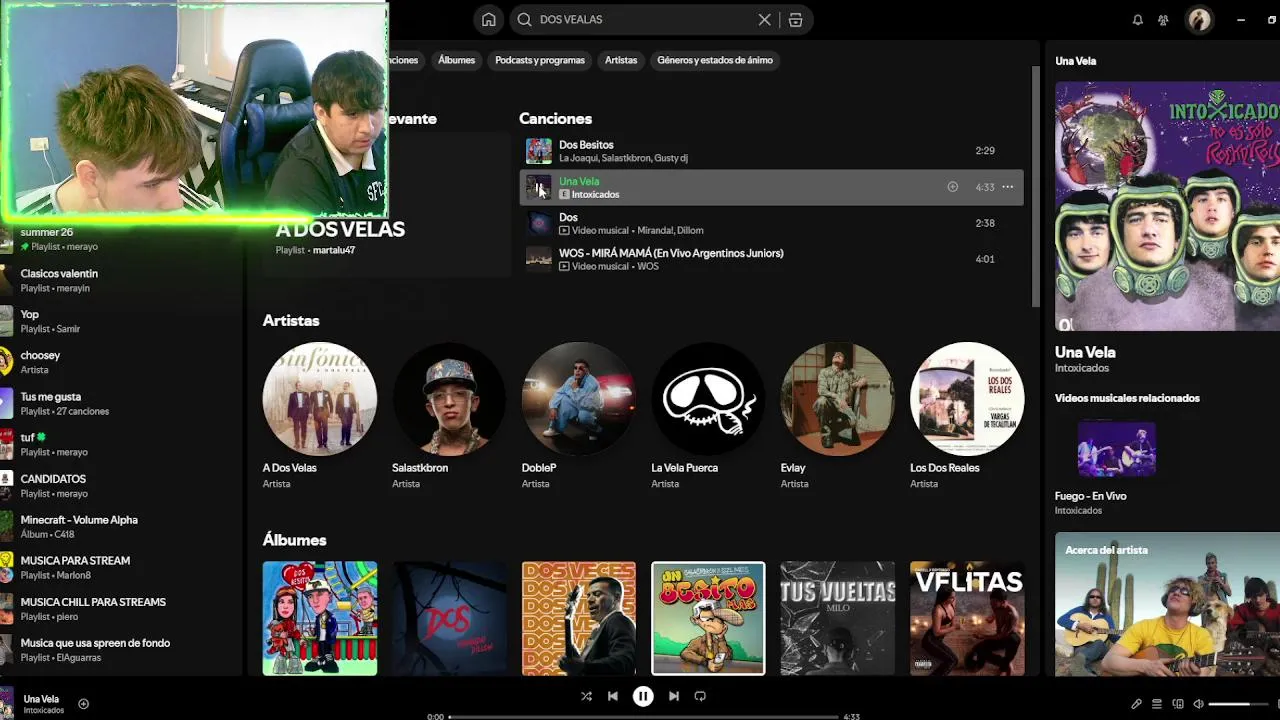Open the Dos Besitos album cover
The image size is (1280, 720).
(320, 618)
